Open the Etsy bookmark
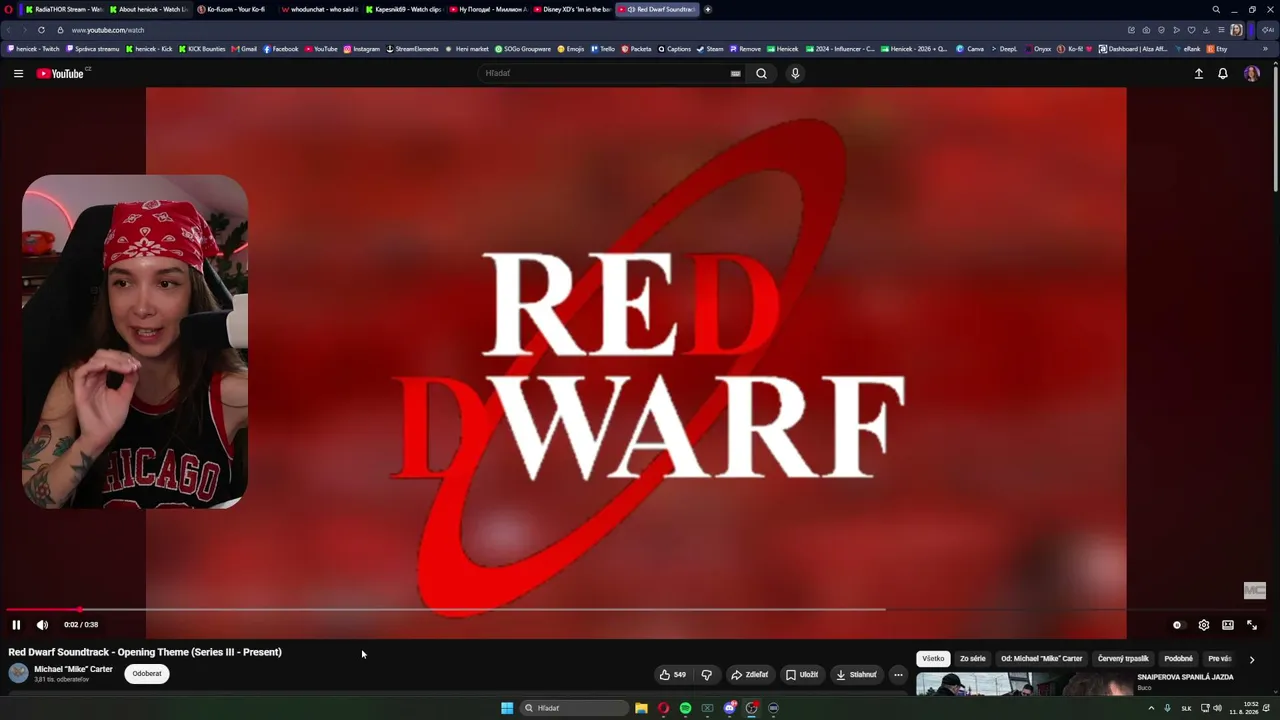This screenshot has width=1280, height=720. pos(1217,49)
